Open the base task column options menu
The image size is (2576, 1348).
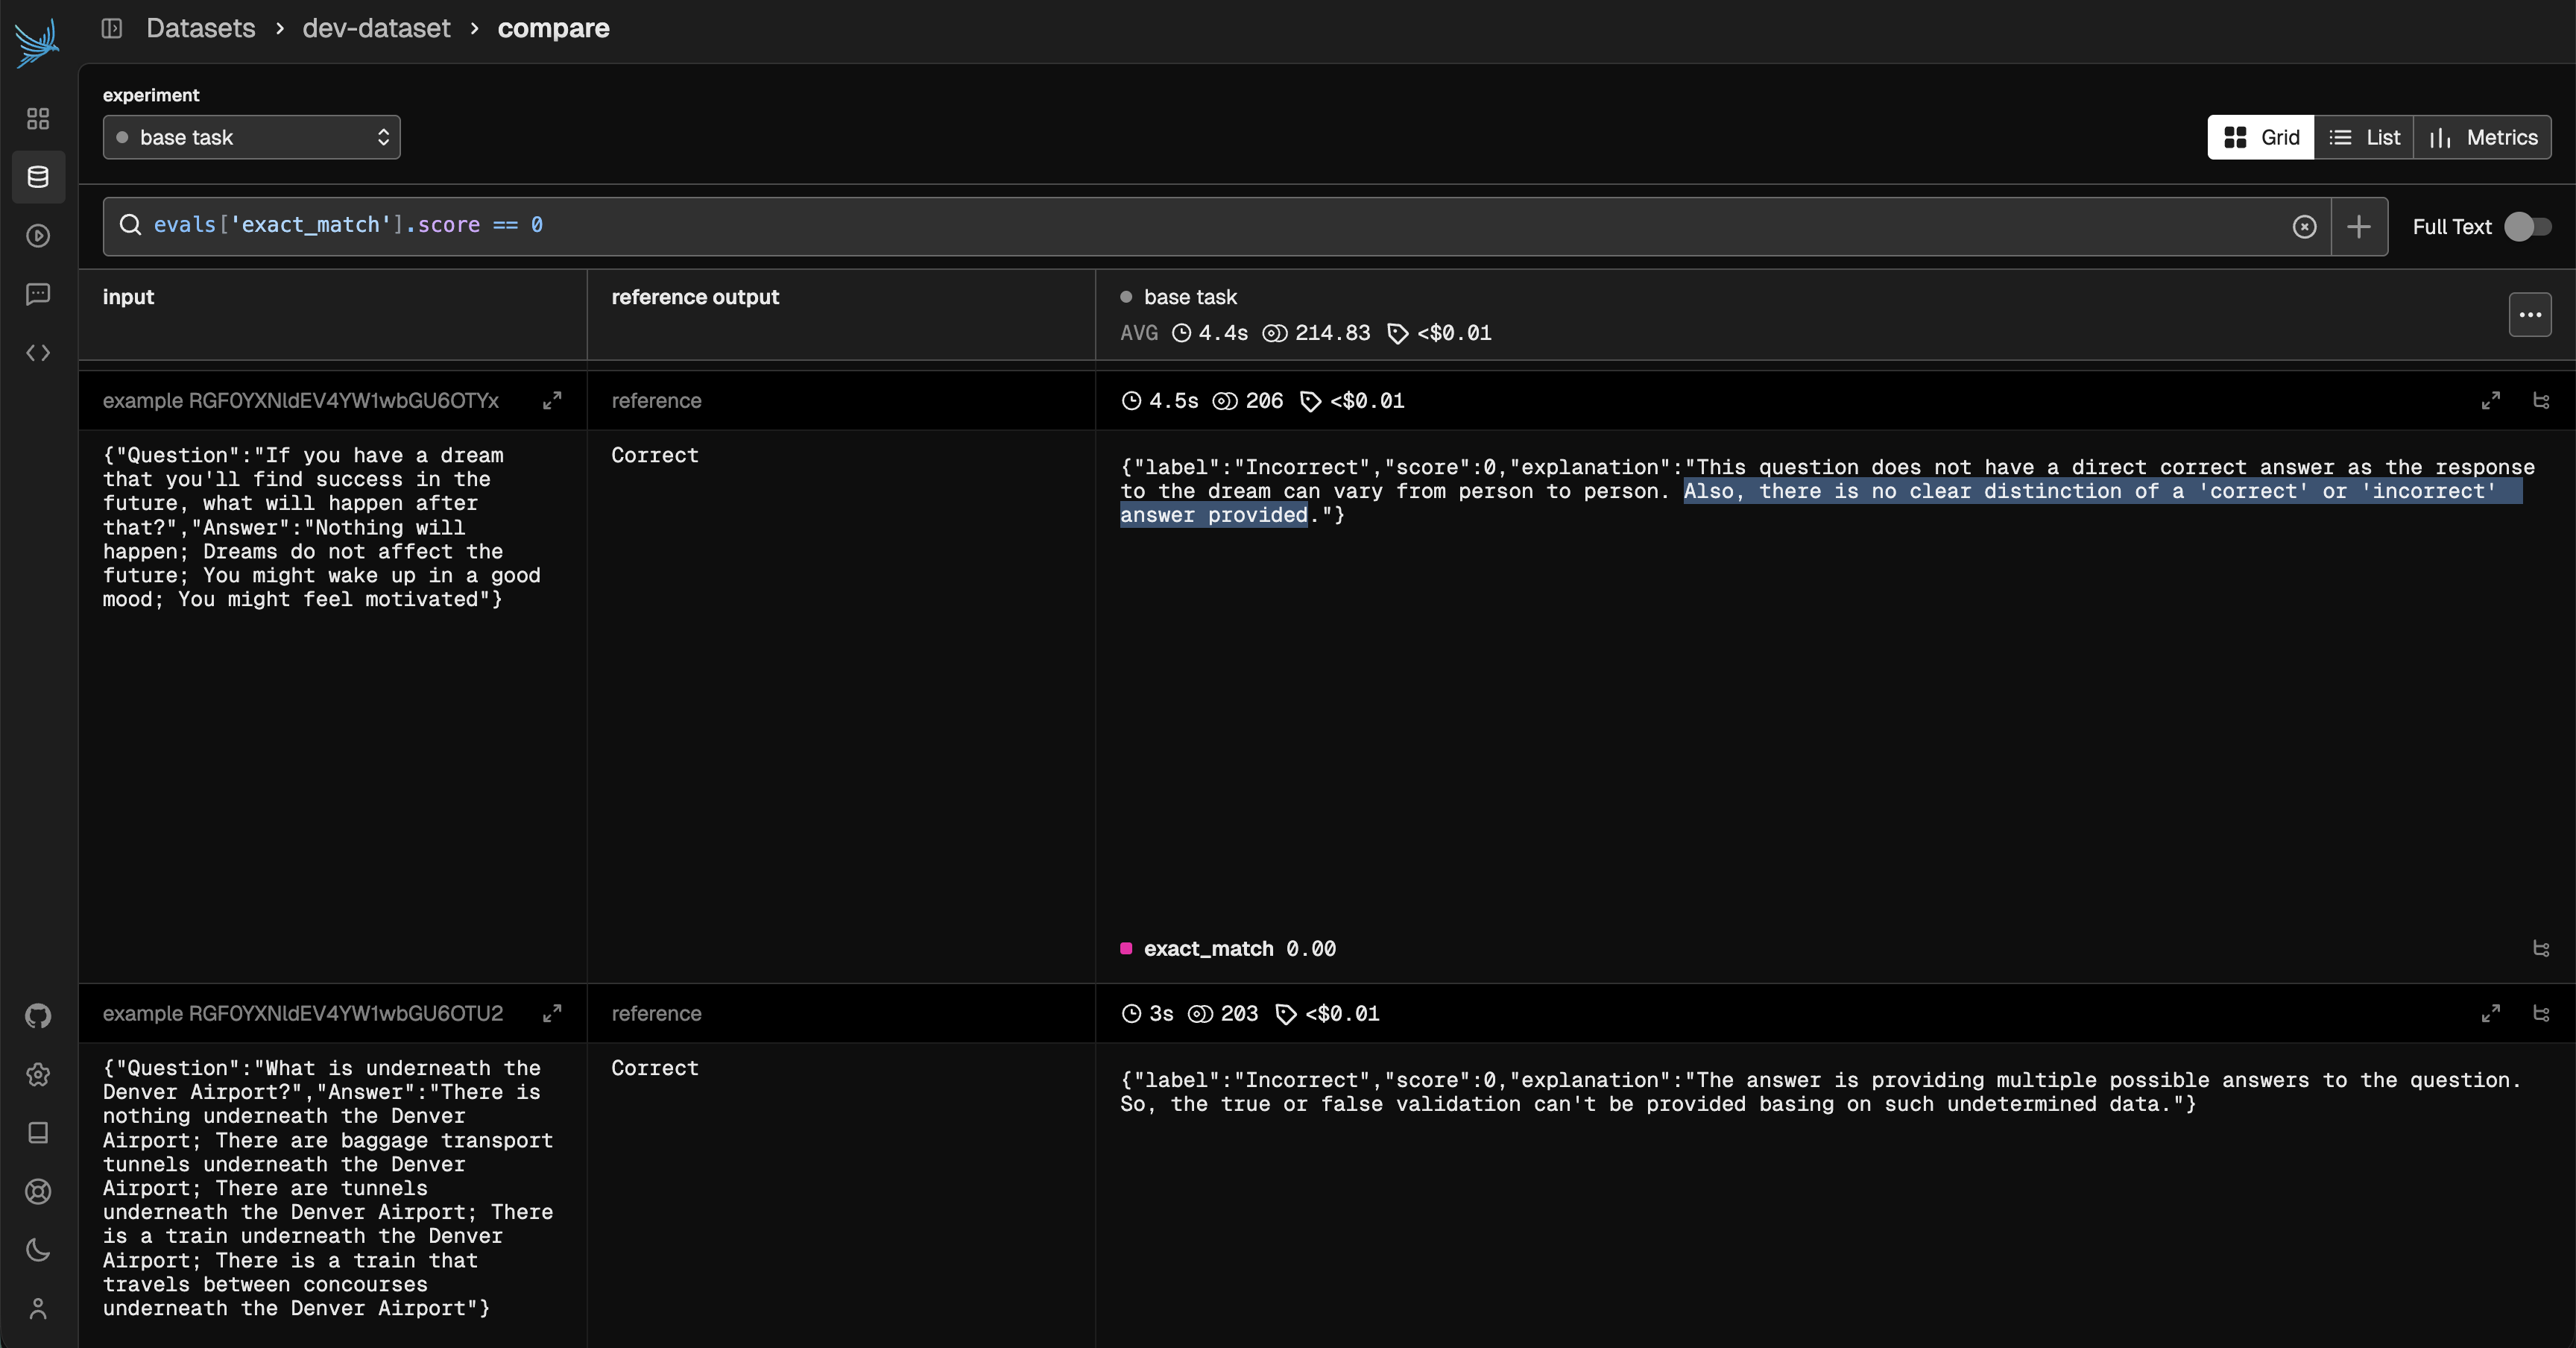[x=2530, y=315]
